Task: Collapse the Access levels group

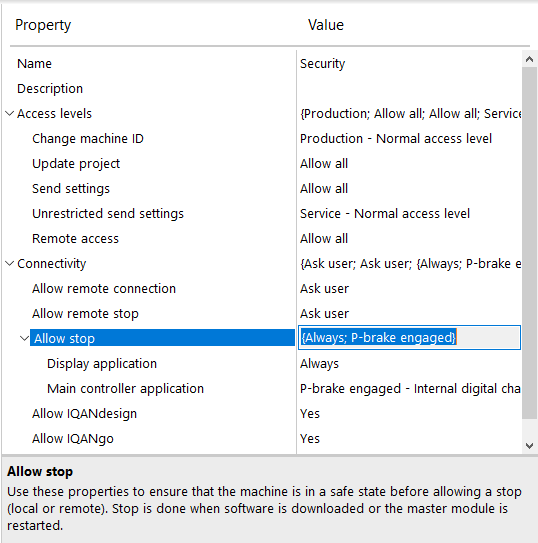Action: coord(10,113)
